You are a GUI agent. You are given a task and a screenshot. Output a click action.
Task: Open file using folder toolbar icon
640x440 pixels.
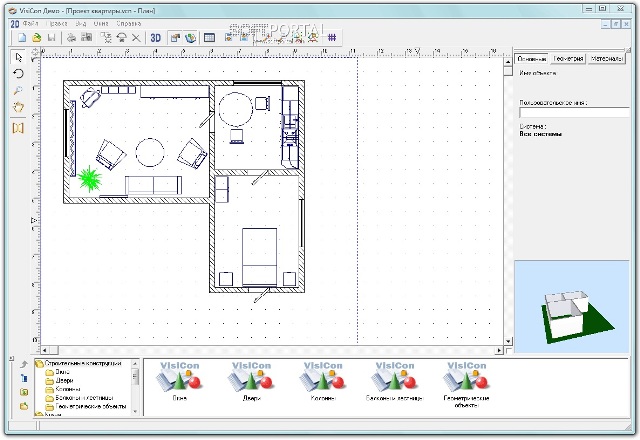(x=36, y=38)
